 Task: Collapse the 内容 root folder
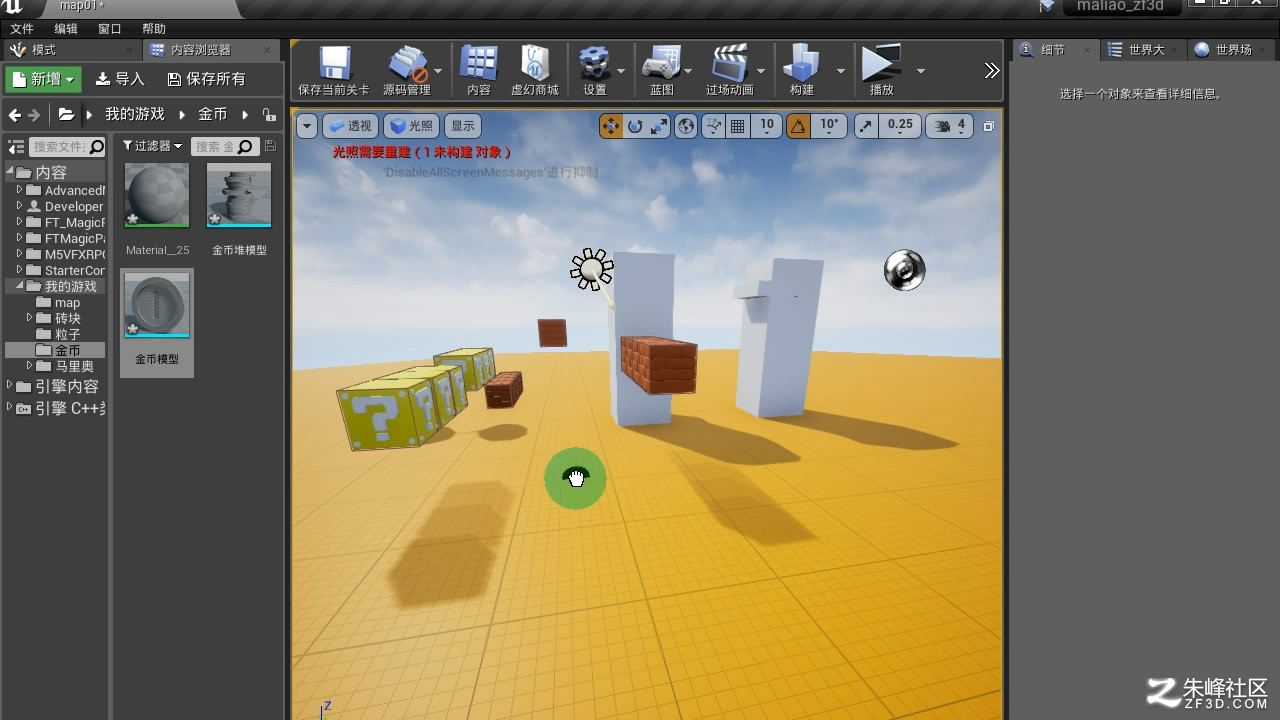[x=10, y=172]
